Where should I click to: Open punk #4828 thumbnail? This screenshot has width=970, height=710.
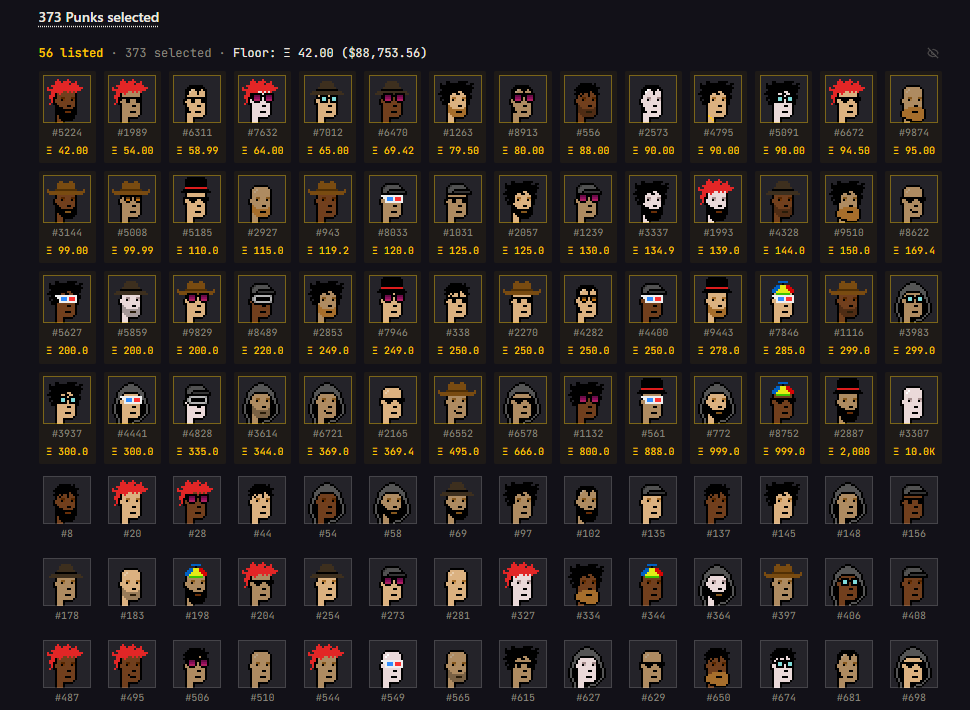point(197,400)
